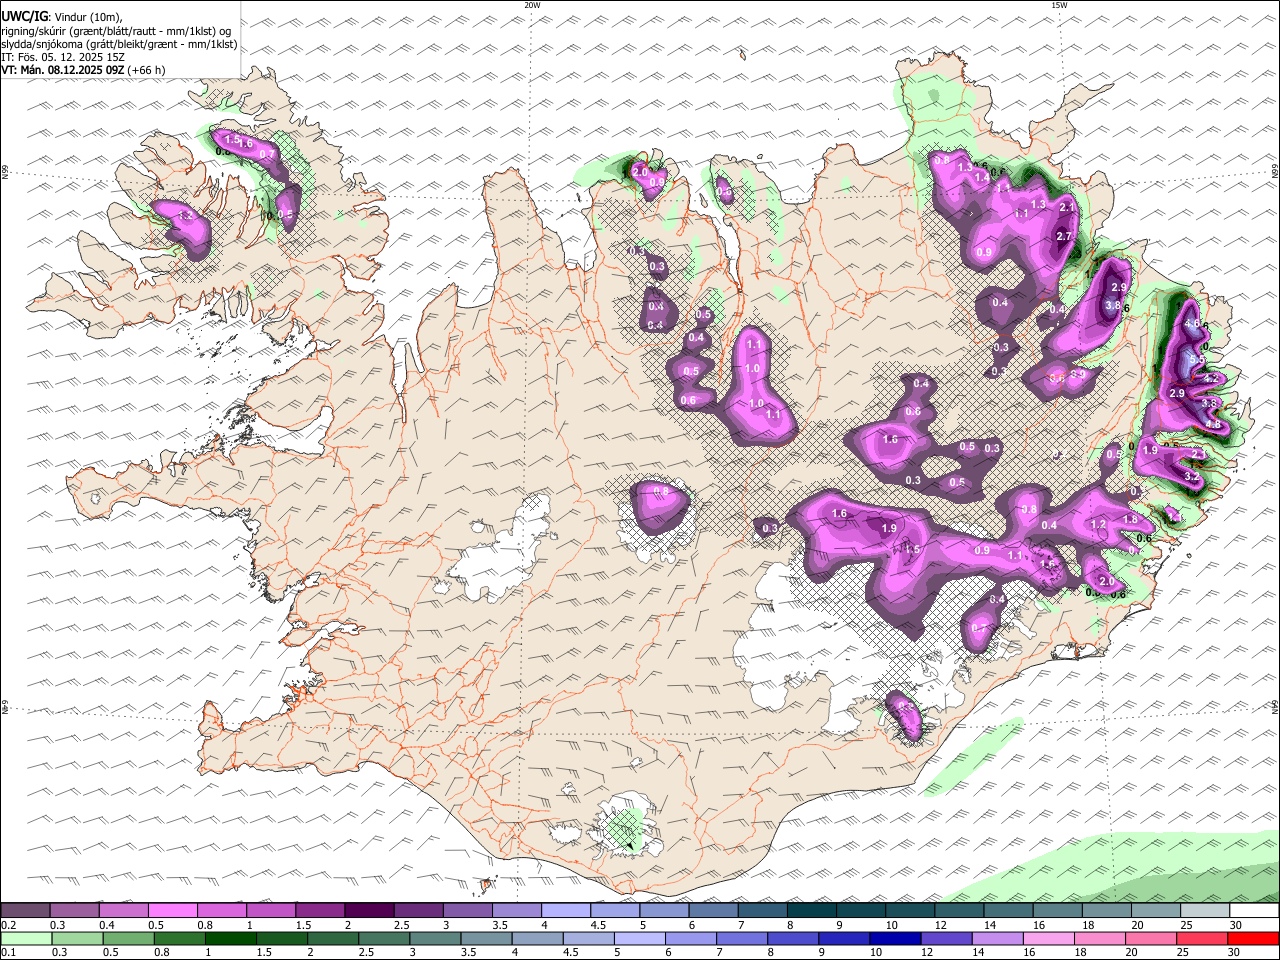Click the mauve swatch labeled 0.3 in upper legend
Viewport: 1280px width, 960px height.
pyautogui.click(x=74, y=910)
